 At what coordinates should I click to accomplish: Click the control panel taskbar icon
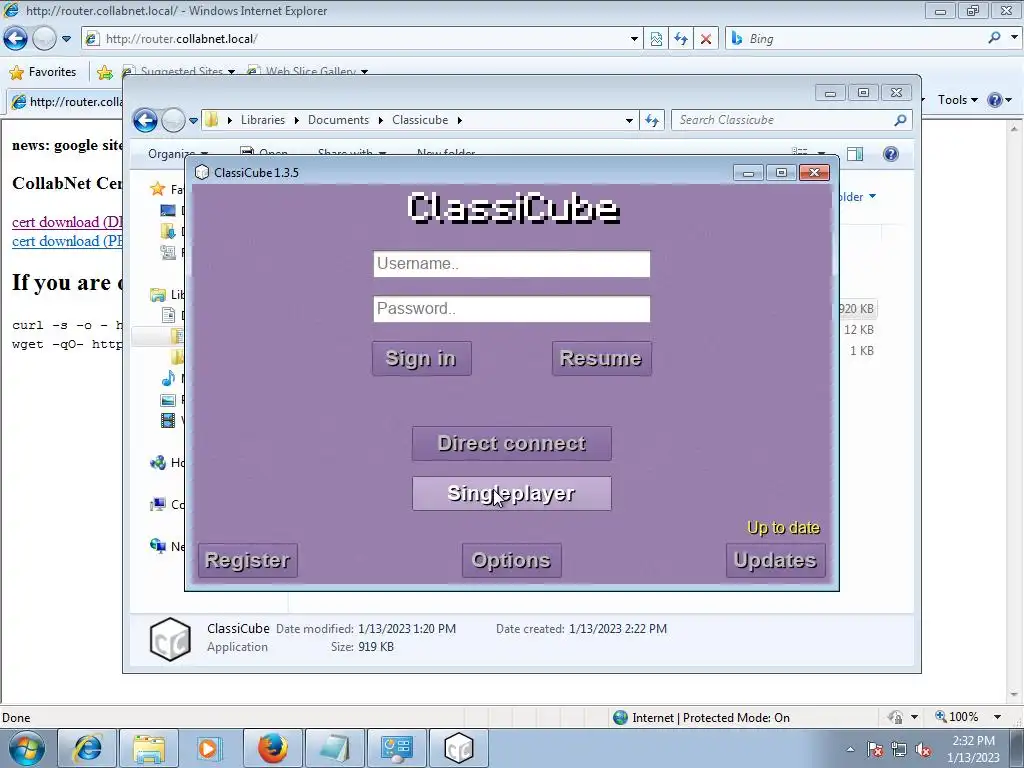pos(396,748)
